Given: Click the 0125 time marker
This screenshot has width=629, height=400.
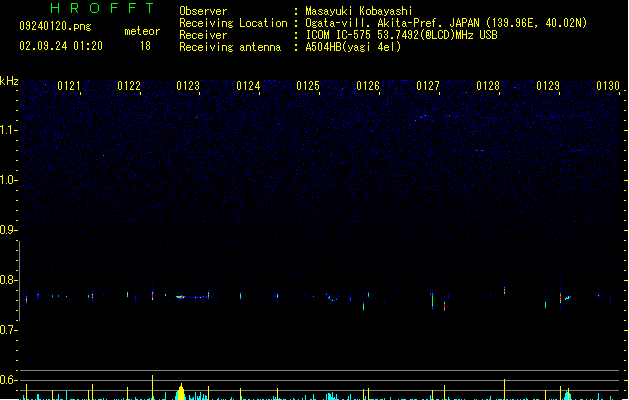Looking at the screenshot, I should tap(308, 86).
